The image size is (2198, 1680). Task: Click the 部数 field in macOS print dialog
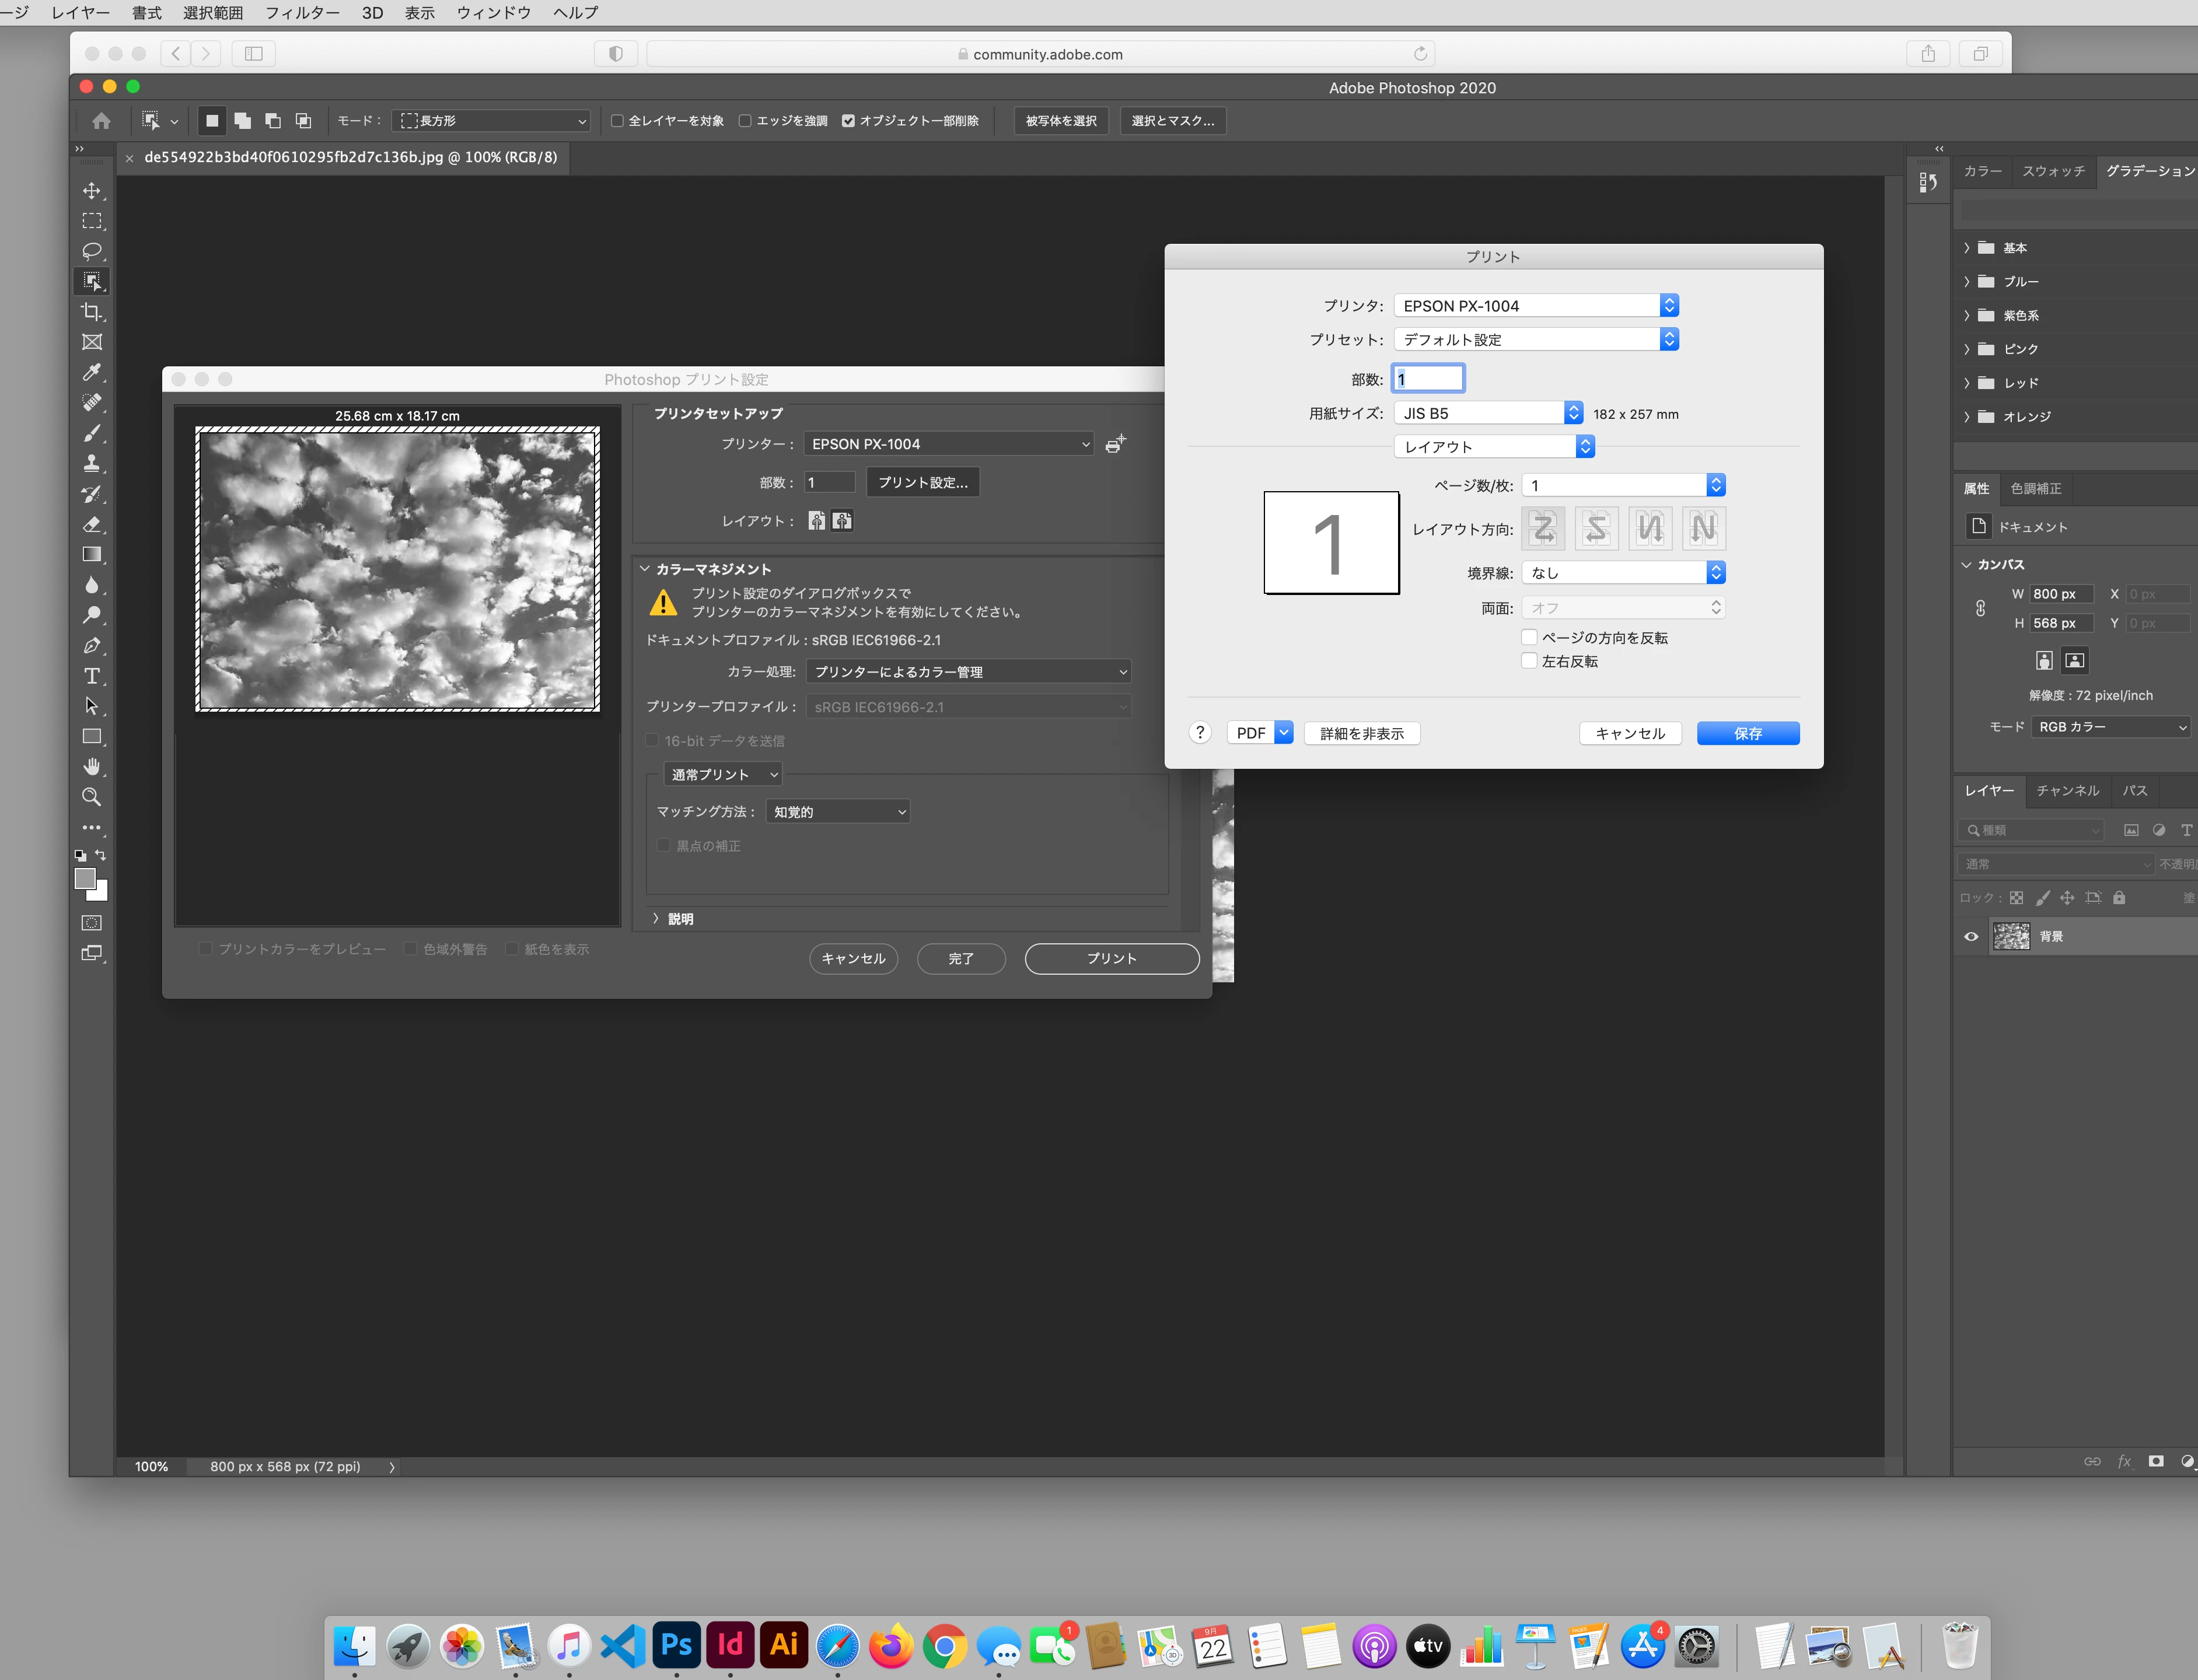pyautogui.click(x=1428, y=379)
